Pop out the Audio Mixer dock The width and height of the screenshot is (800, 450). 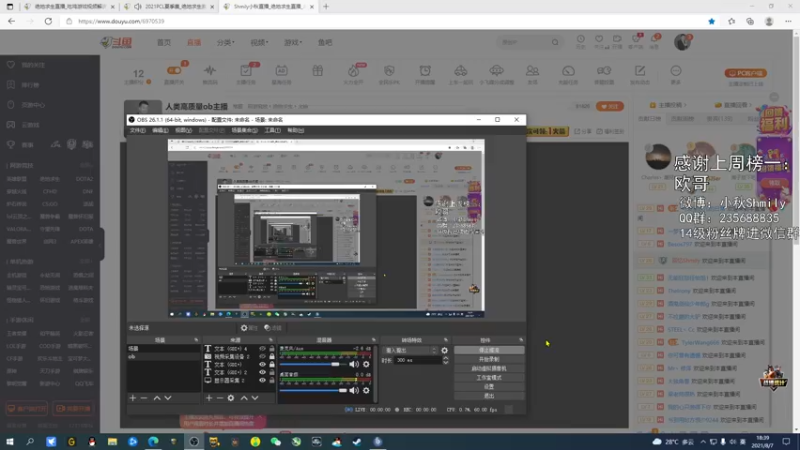(373, 340)
